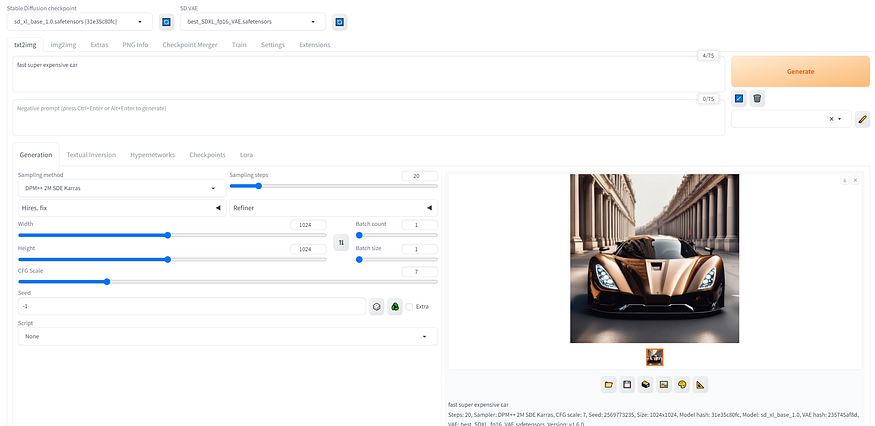Adjust the Batch count slider
Image resolution: width=875 pixels, height=426 pixels.
tap(397, 235)
